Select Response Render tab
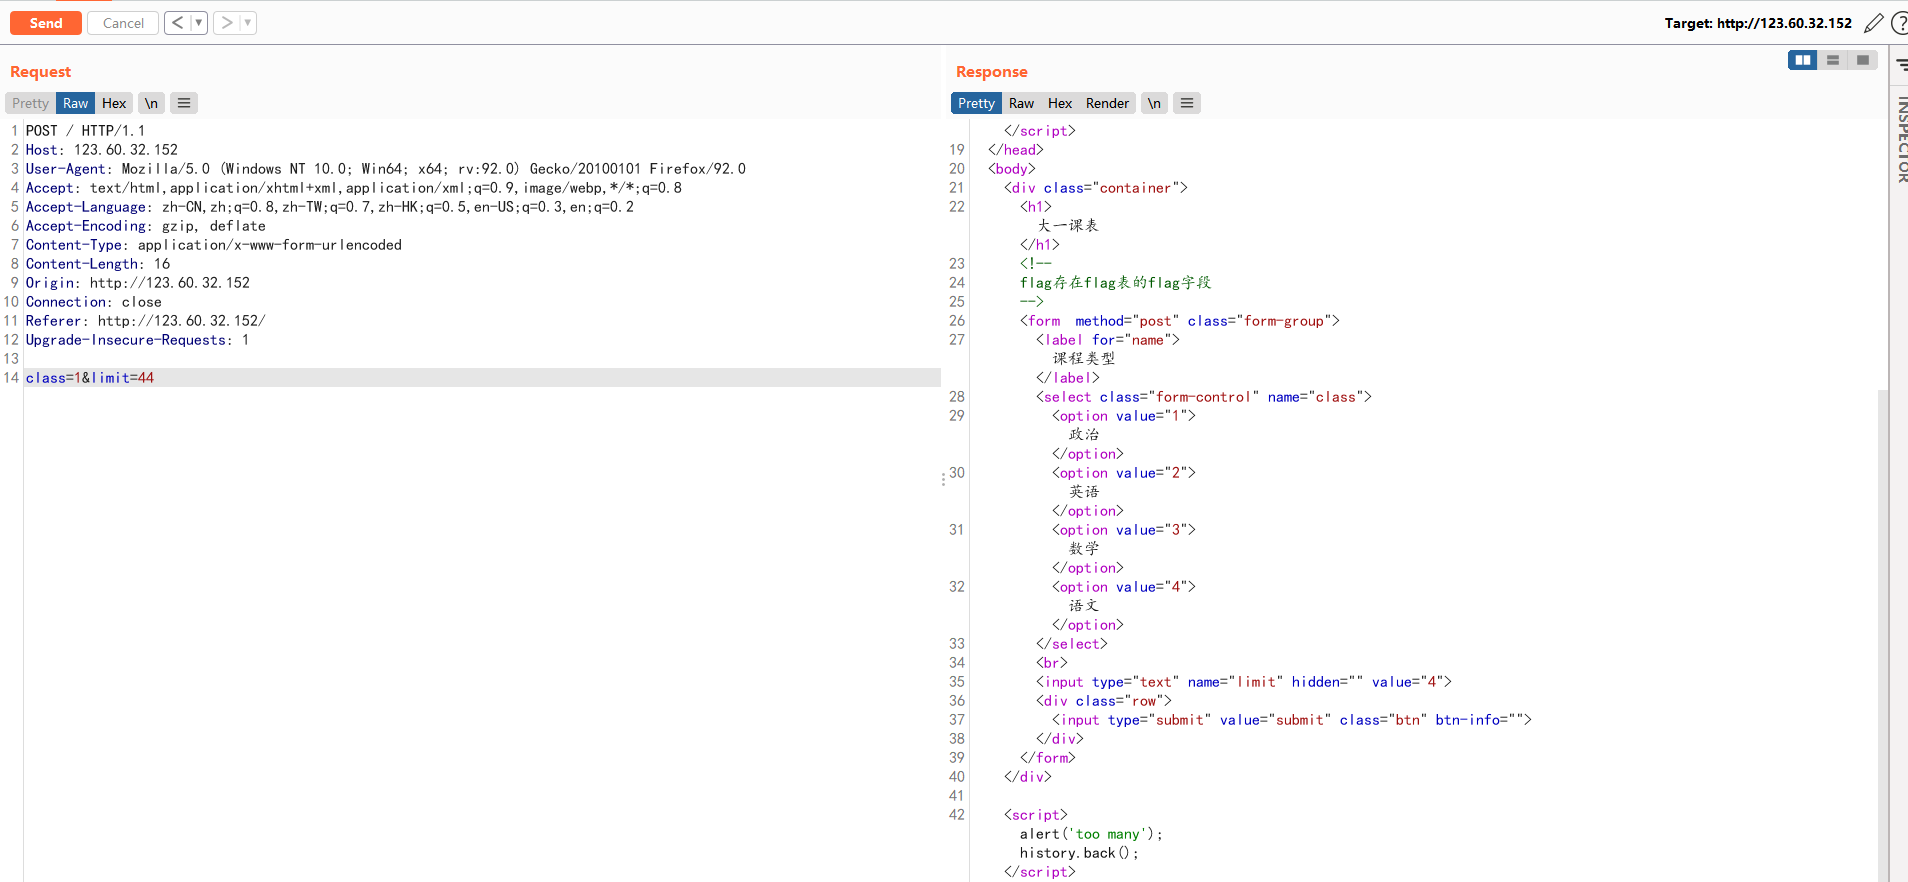This screenshot has width=1908, height=882. tap(1107, 103)
